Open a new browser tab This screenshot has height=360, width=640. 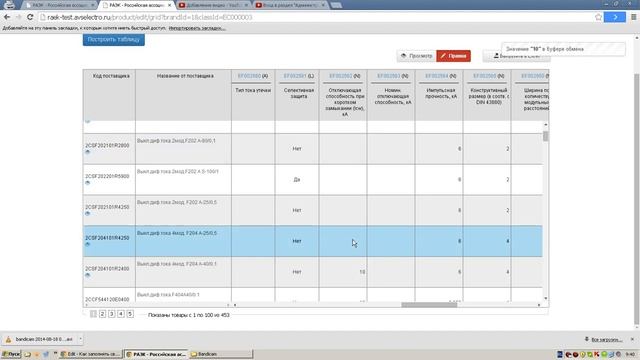[x=336, y=5]
